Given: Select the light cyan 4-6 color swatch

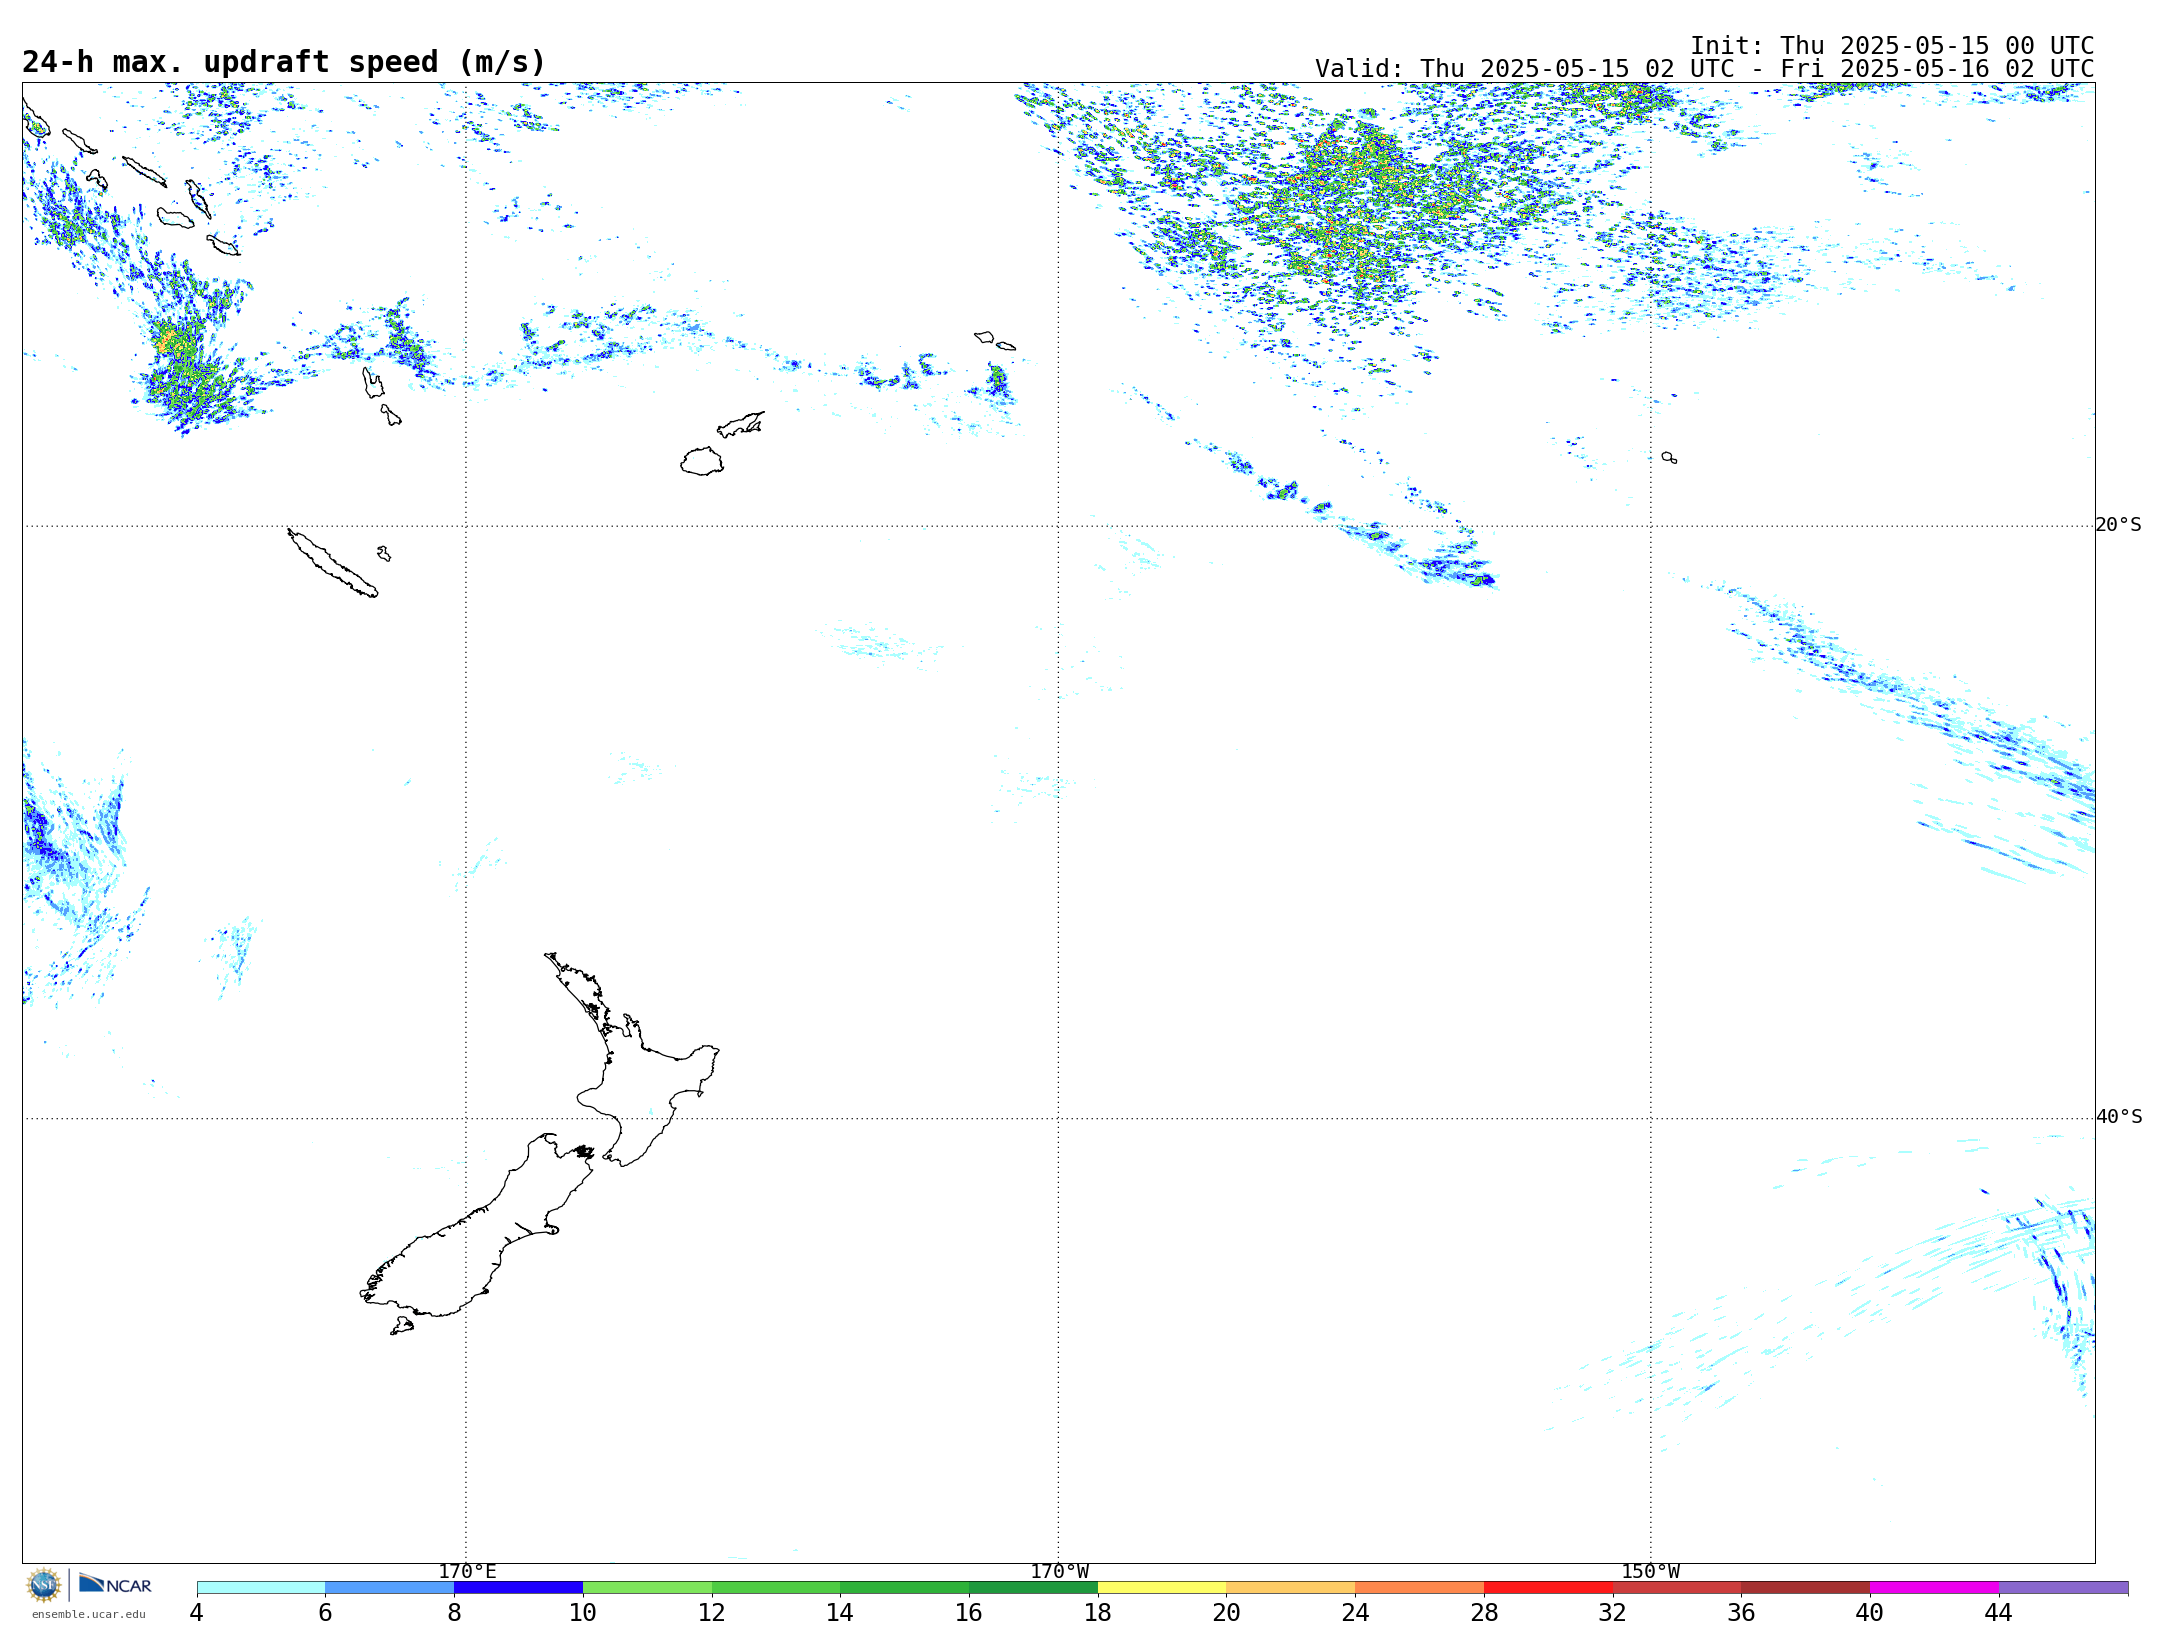Looking at the screenshot, I should (x=261, y=1588).
